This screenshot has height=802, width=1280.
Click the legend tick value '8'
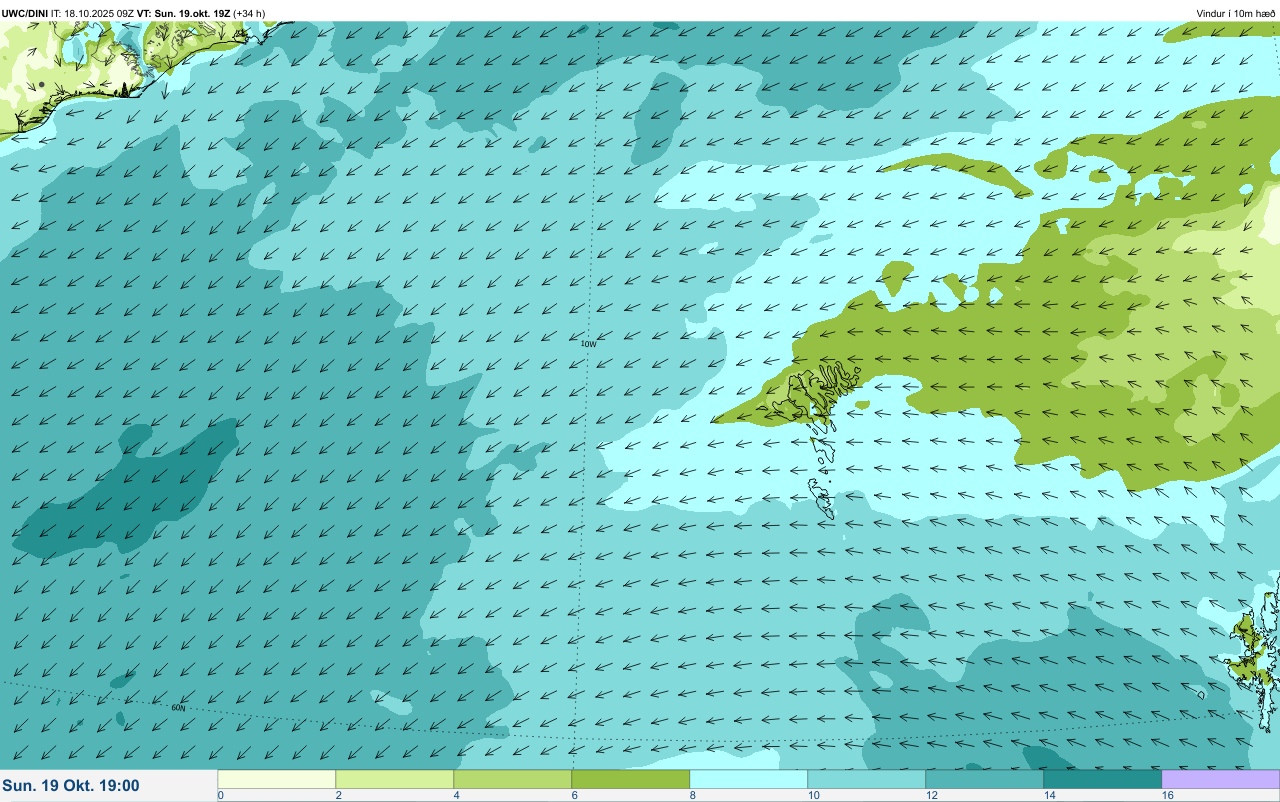click(692, 795)
